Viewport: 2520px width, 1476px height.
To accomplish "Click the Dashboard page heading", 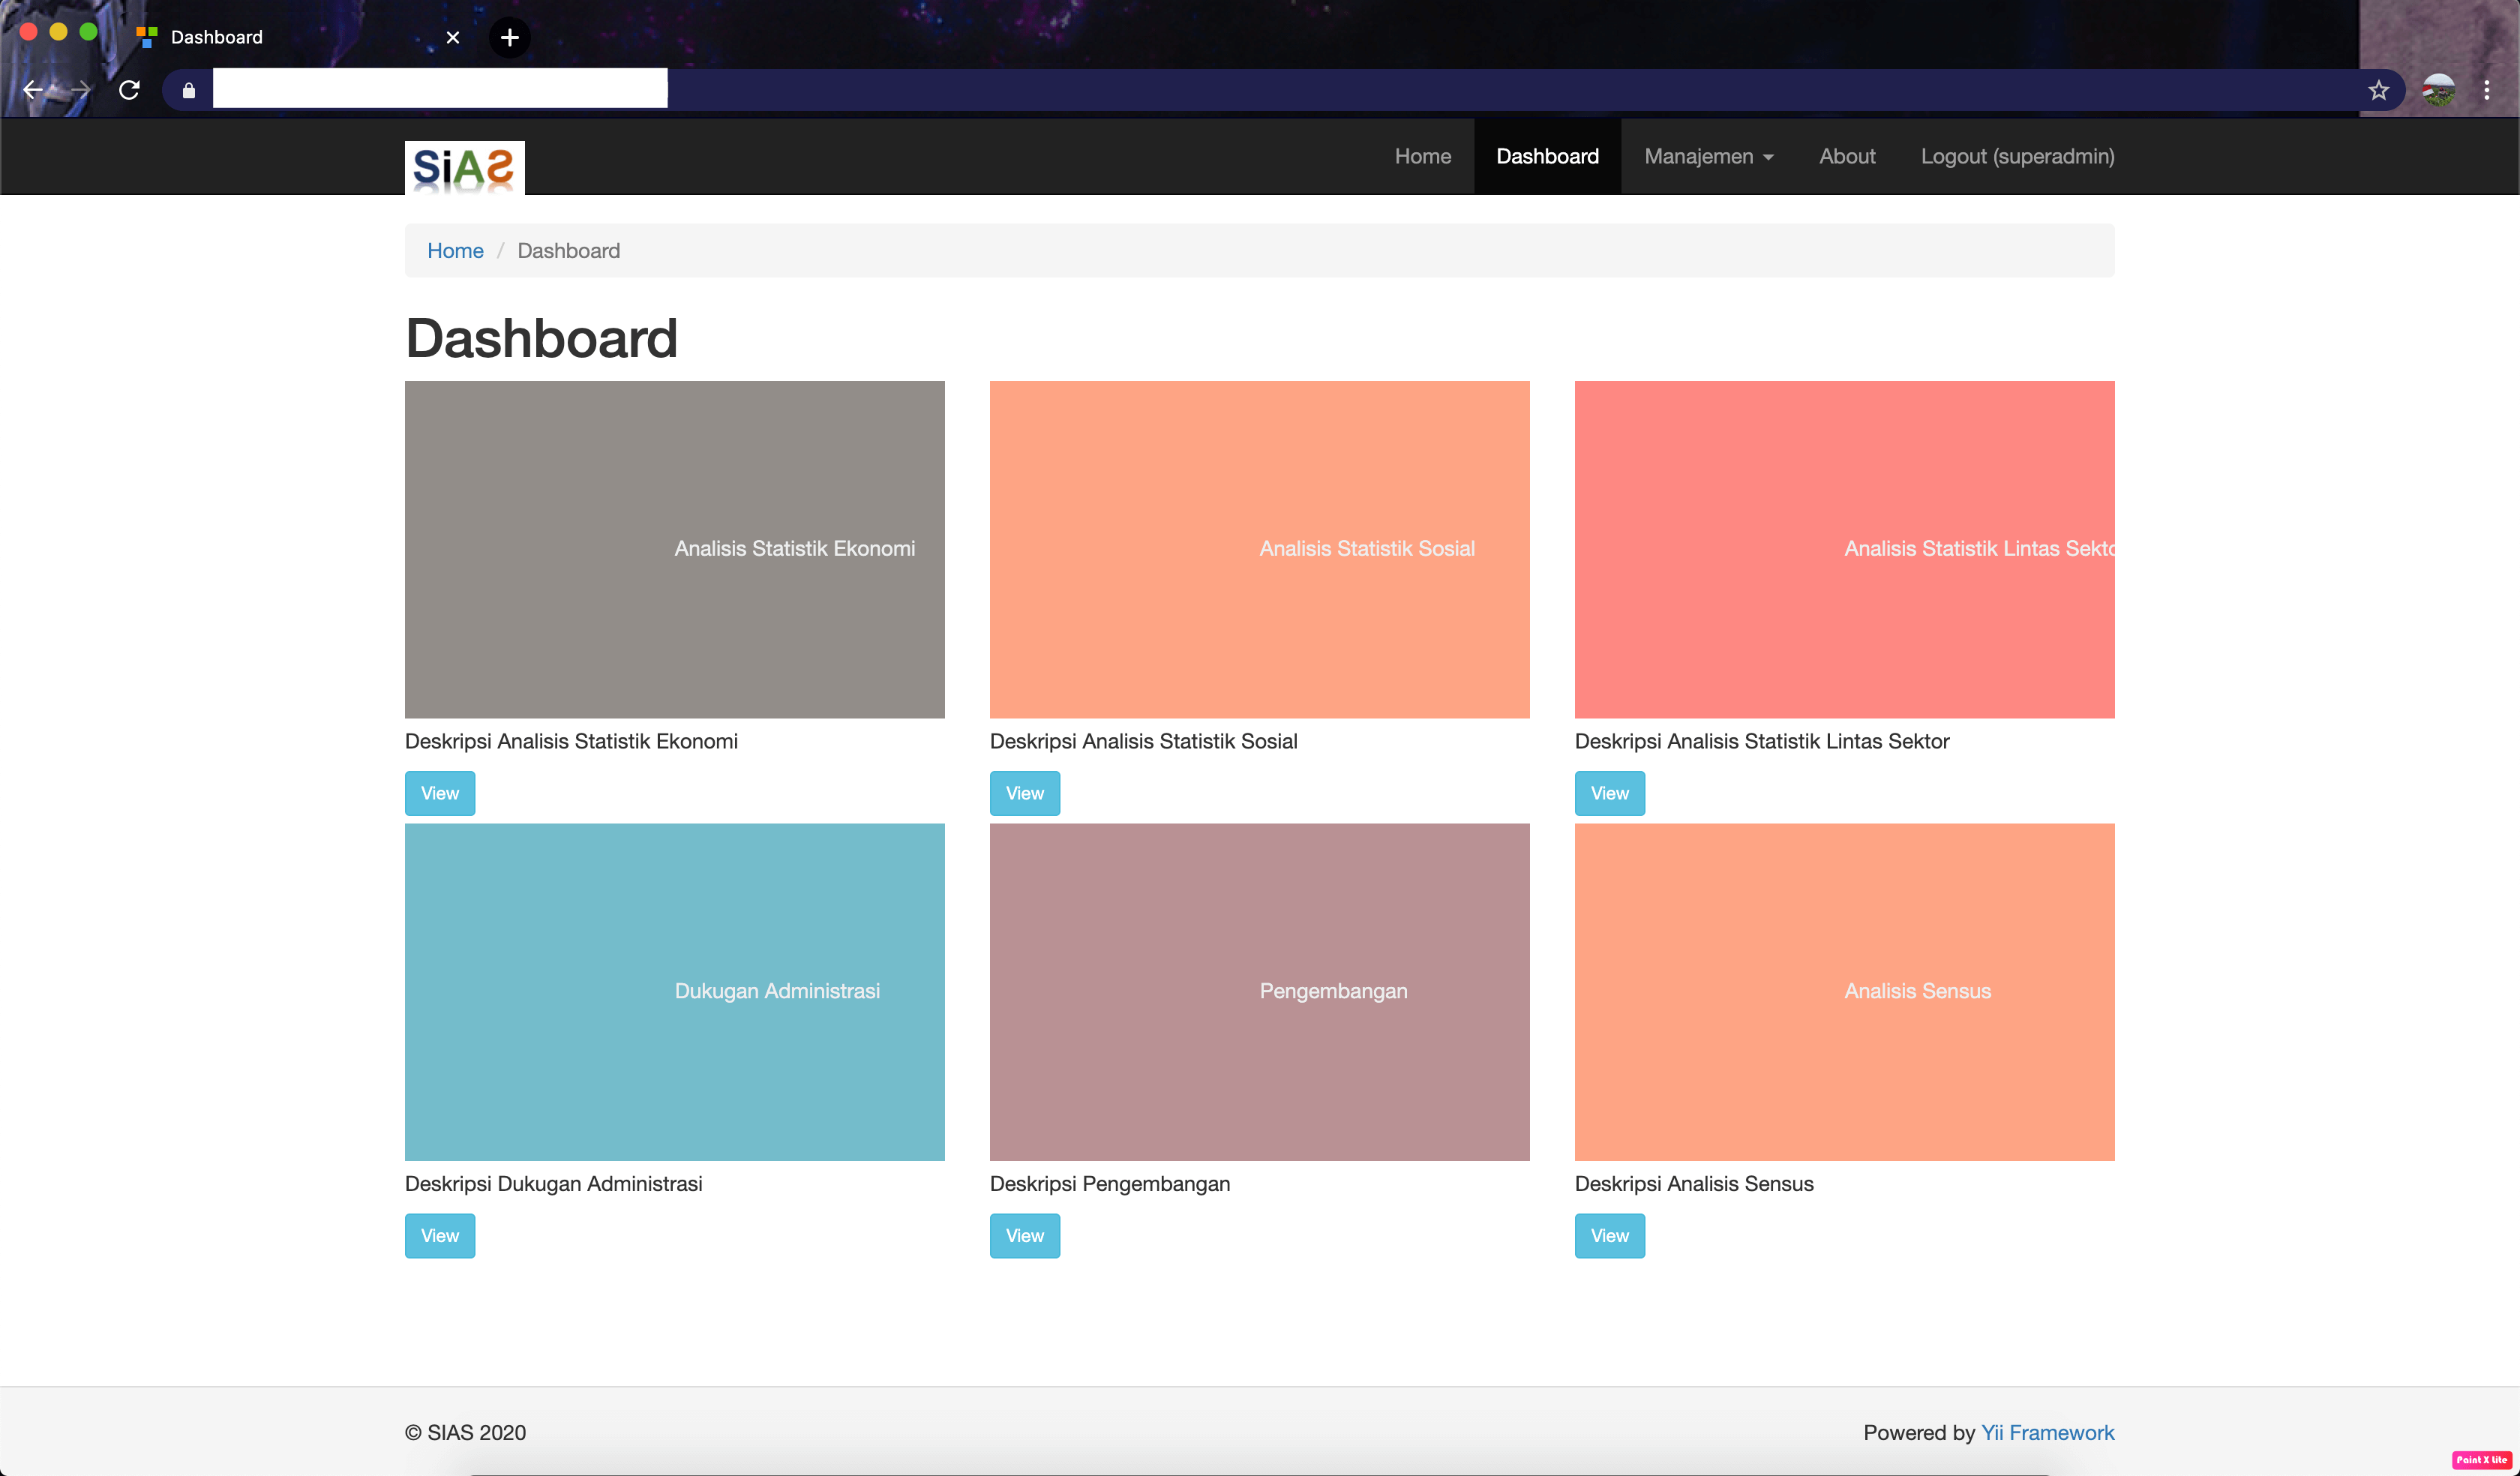I will [x=541, y=338].
